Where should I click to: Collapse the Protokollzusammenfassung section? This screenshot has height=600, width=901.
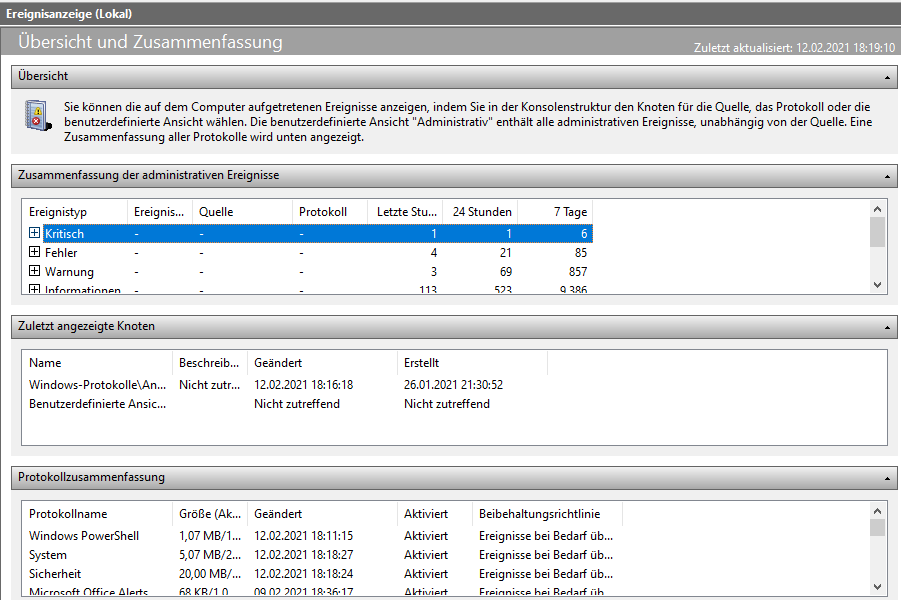pyautogui.click(x=887, y=478)
